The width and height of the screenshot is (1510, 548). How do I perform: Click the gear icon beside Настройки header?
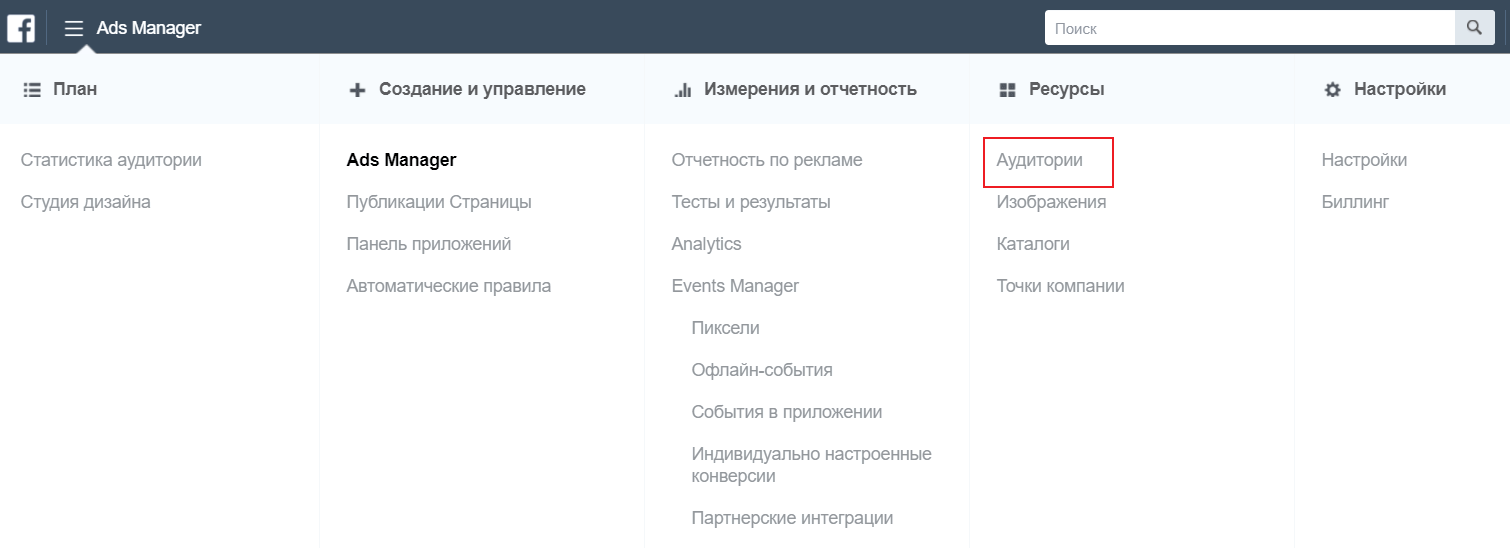[x=1332, y=90]
